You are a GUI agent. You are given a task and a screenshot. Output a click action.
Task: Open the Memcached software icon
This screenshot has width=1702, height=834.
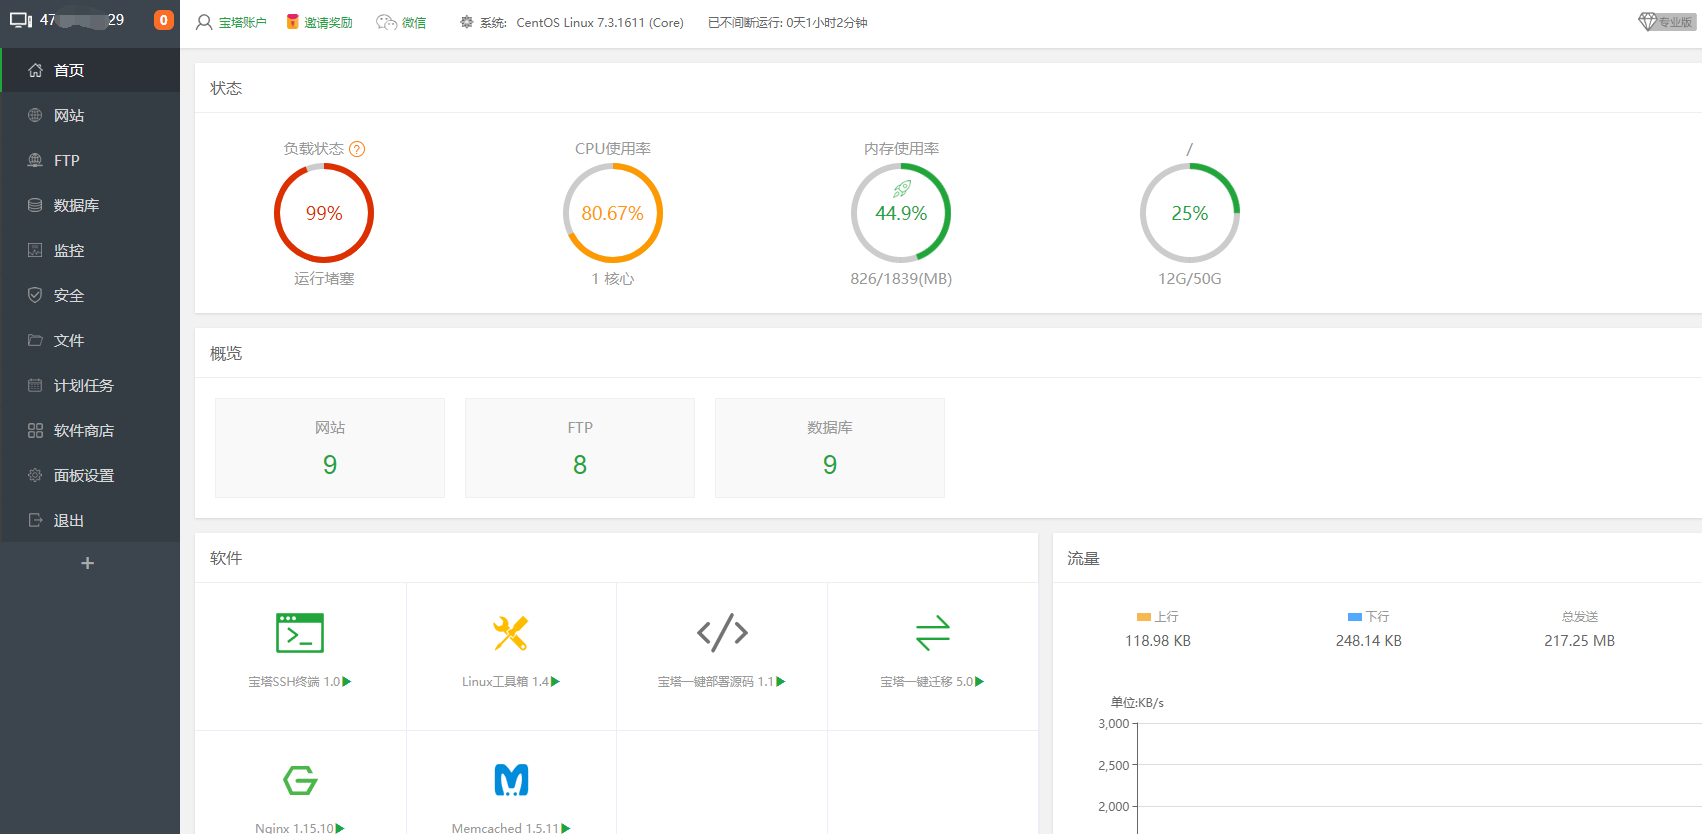point(511,780)
